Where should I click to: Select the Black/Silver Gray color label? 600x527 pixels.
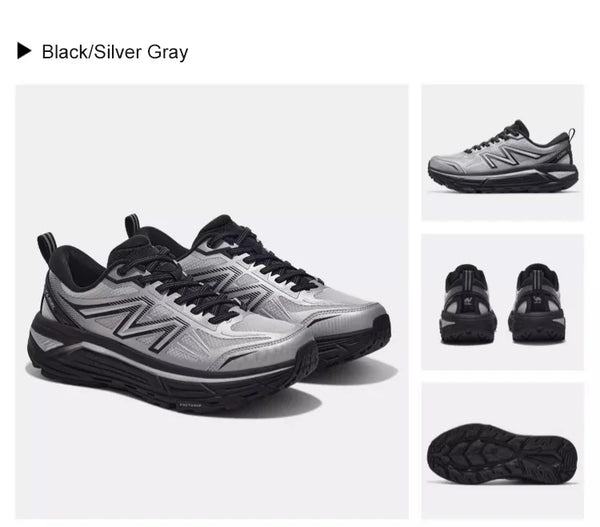(x=115, y=52)
